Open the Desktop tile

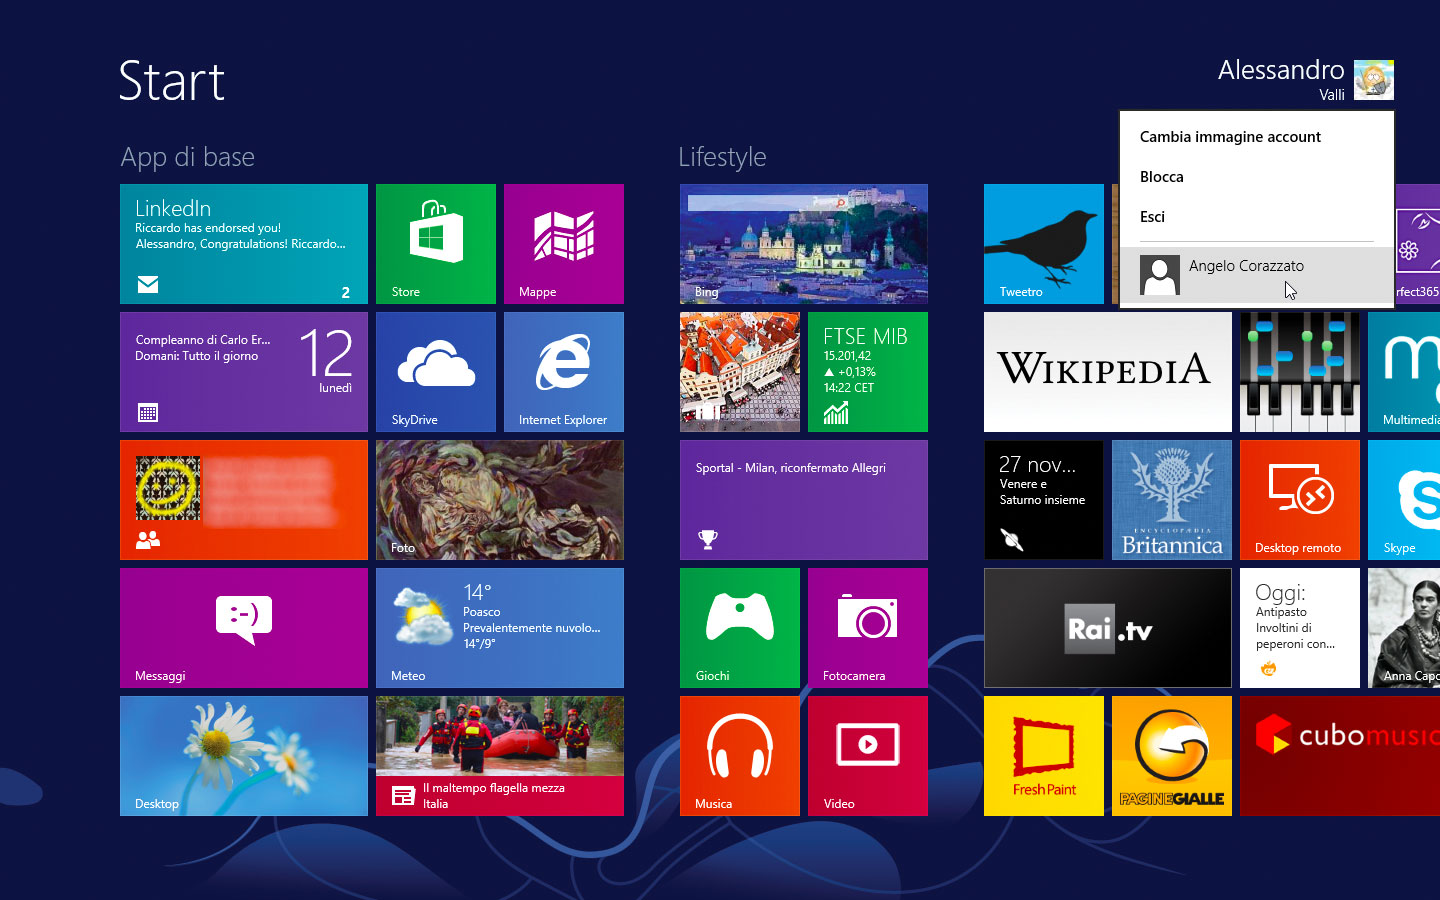click(x=244, y=756)
